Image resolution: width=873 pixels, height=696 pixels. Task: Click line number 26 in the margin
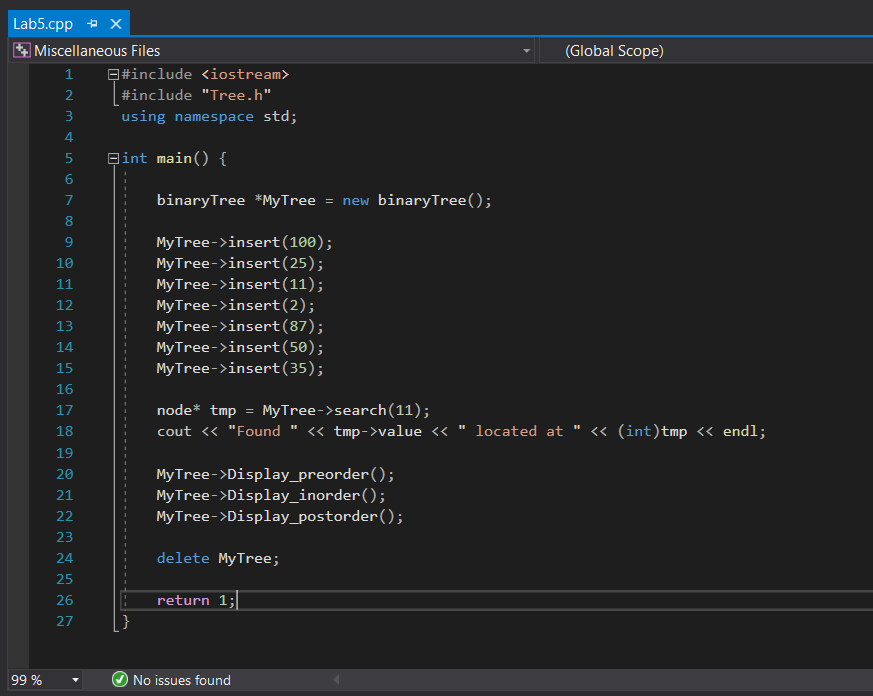coord(64,600)
